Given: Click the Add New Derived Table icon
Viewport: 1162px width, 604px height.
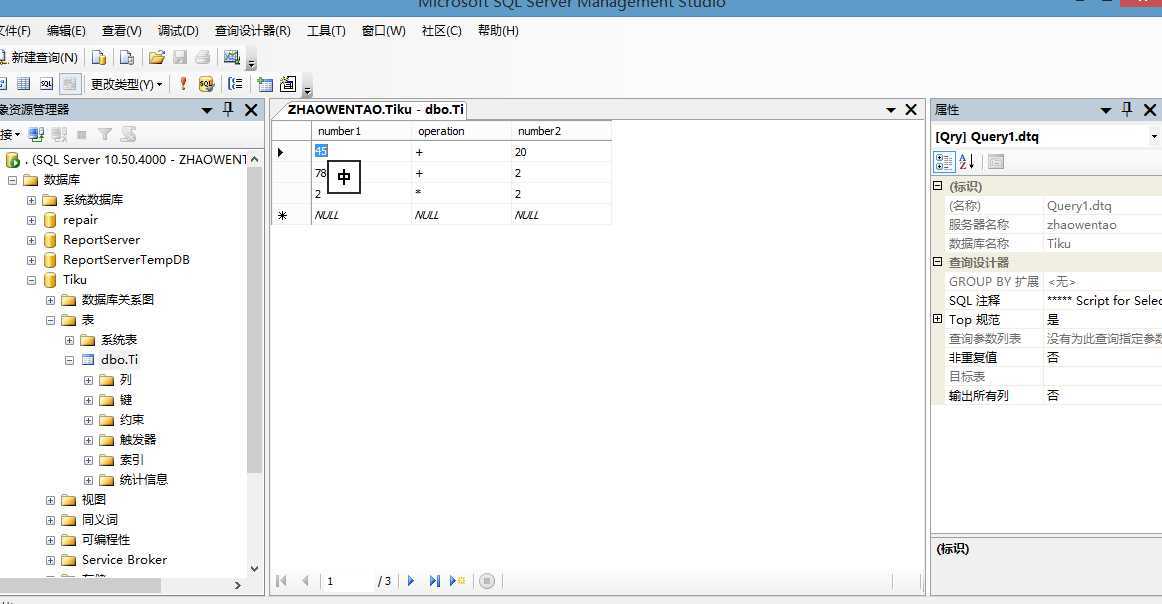Looking at the screenshot, I should [288, 84].
